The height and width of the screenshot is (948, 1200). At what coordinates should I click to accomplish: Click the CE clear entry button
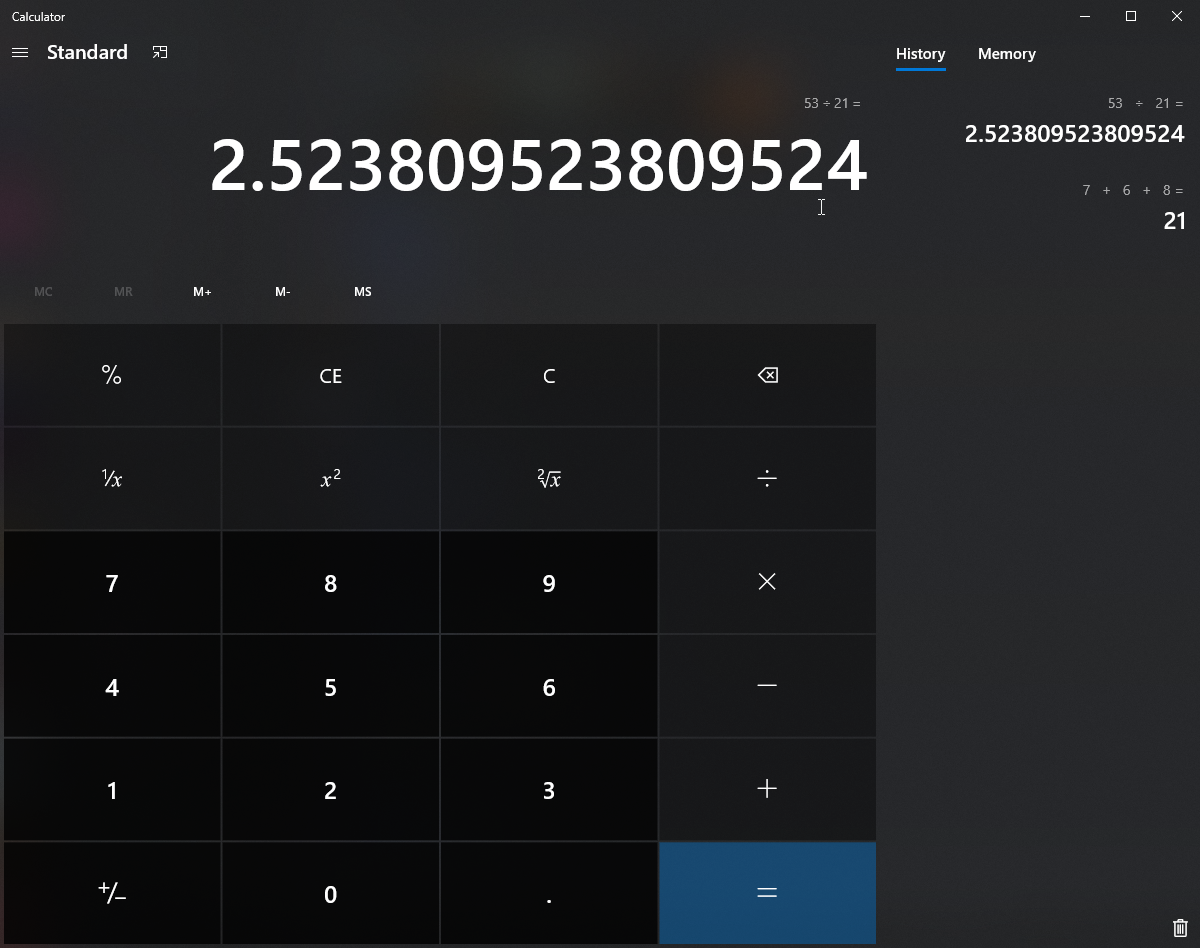[330, 376]
